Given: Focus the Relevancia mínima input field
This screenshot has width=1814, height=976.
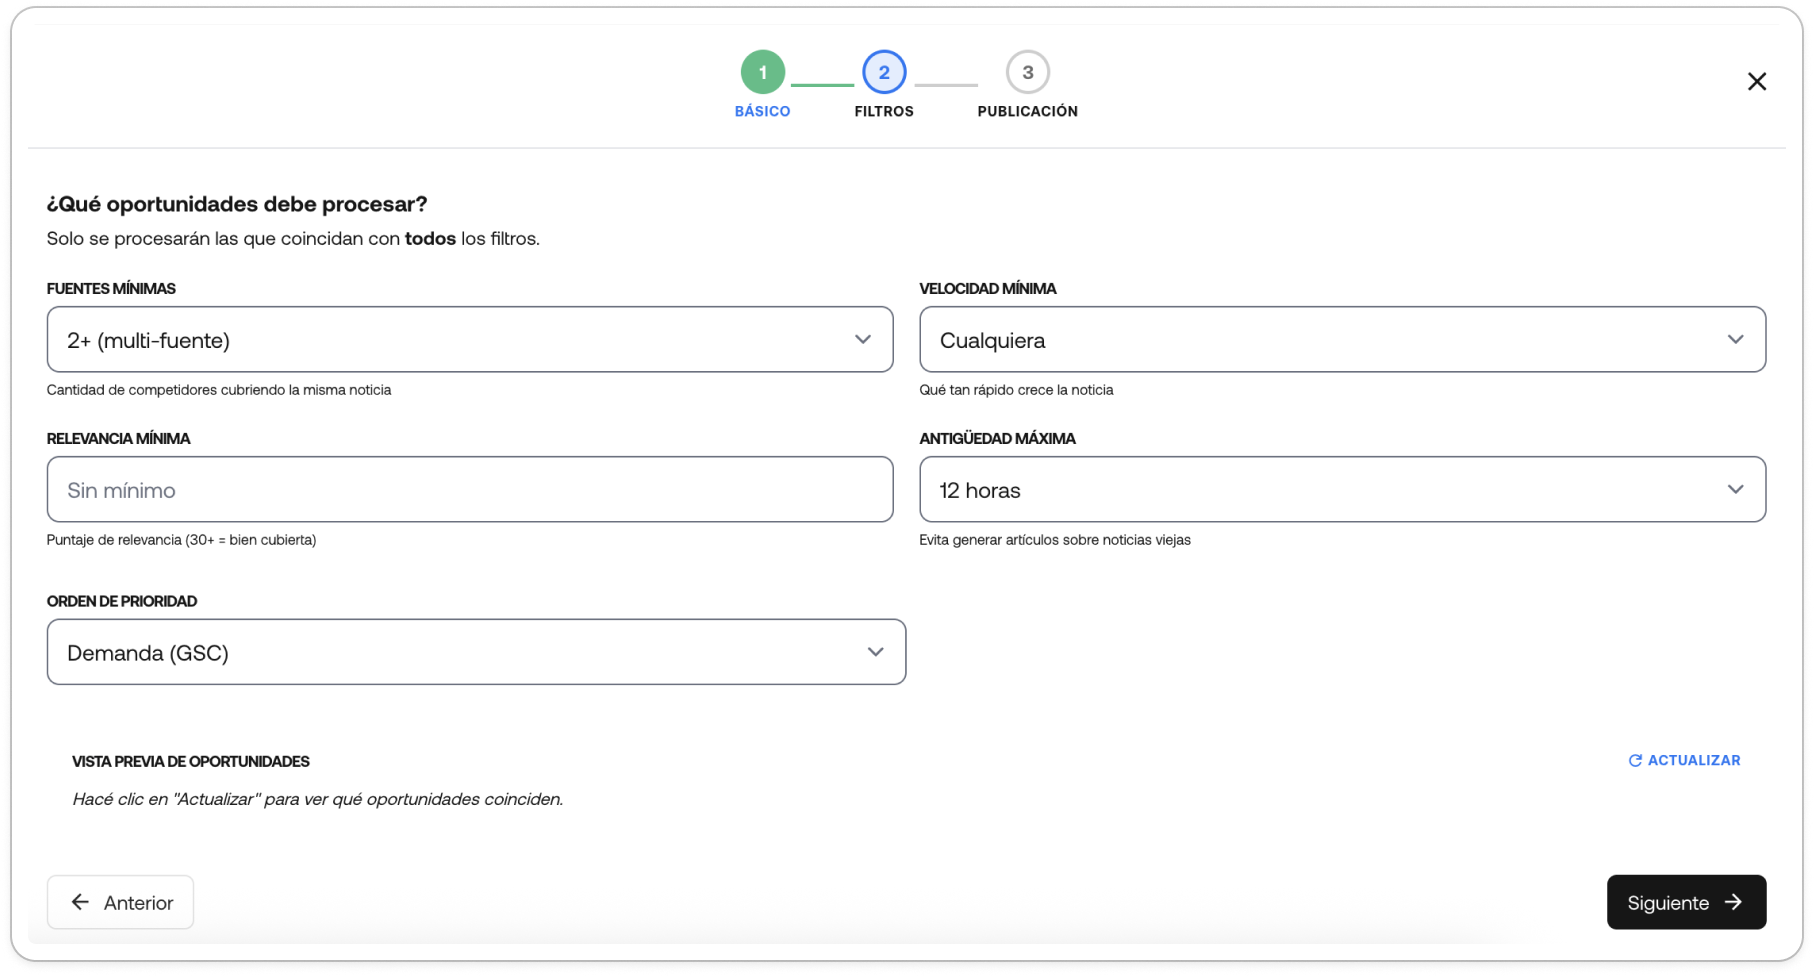Looking at the screenshot, I should pos(470,490).
